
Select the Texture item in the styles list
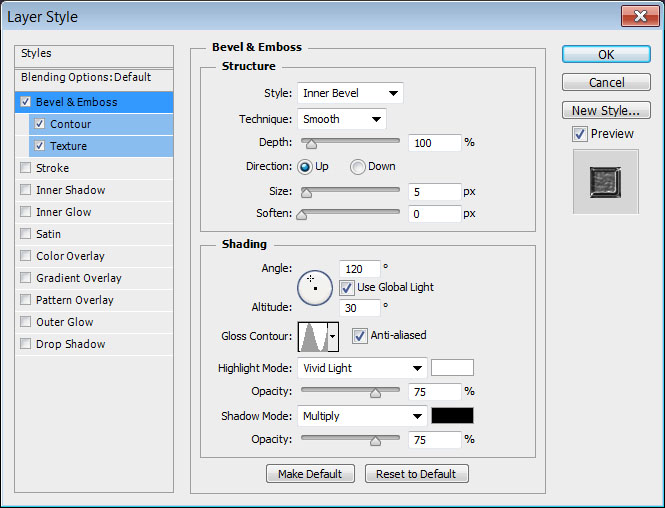(x=68, y=146)
